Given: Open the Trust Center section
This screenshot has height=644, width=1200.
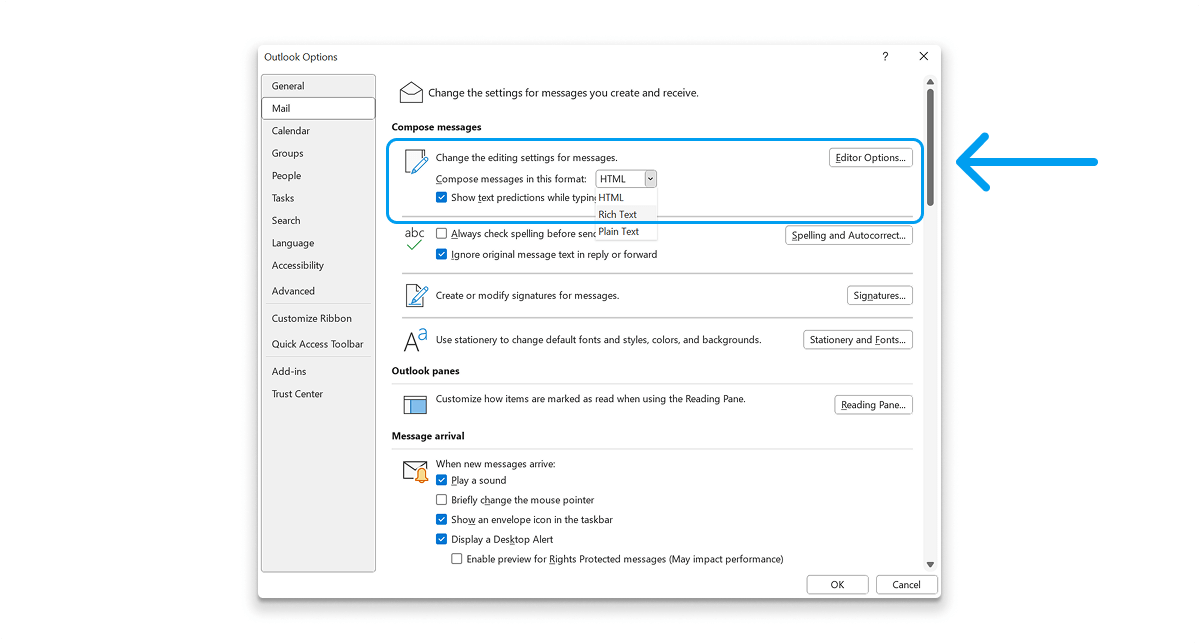Looking at the screenshot, I should click(x=297, y=393).
